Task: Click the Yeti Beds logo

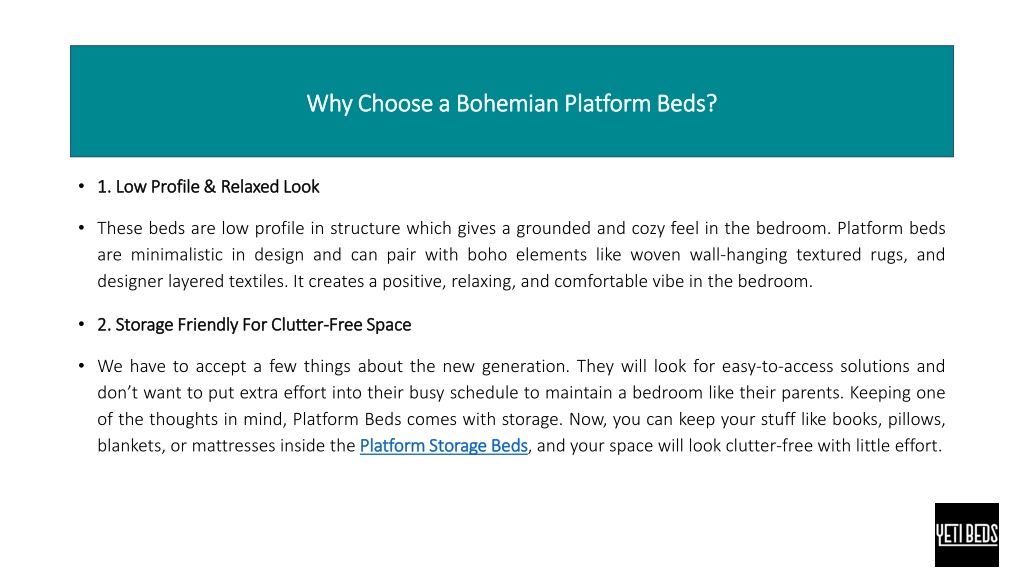Action: click(x=967, y=535)
